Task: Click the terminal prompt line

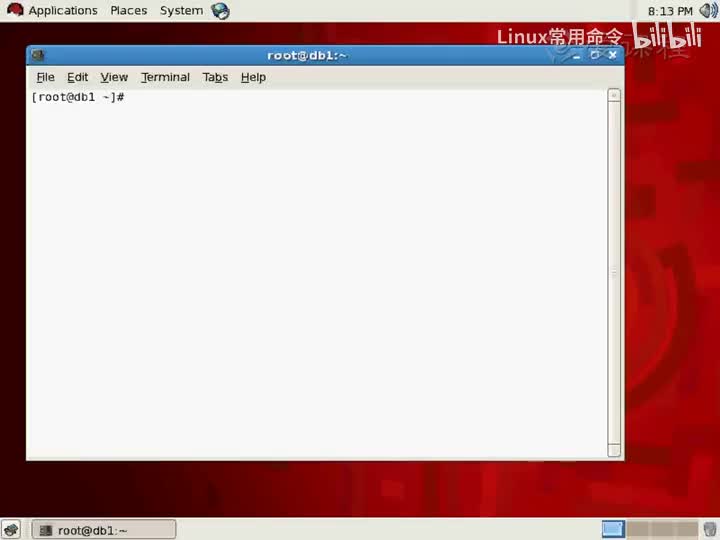Action: [78, 97]
